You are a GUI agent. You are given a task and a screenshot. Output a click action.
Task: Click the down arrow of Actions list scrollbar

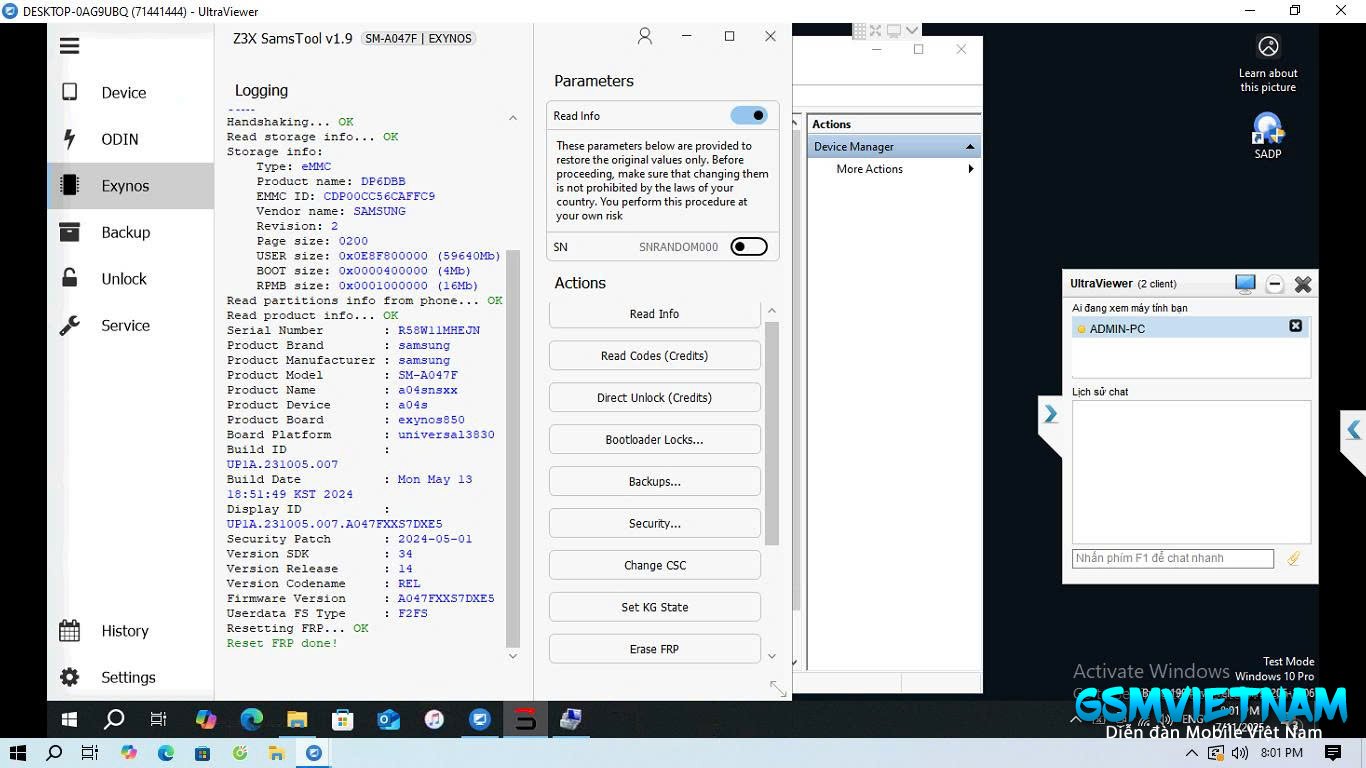pyautogui.click(x=771, y=656)
